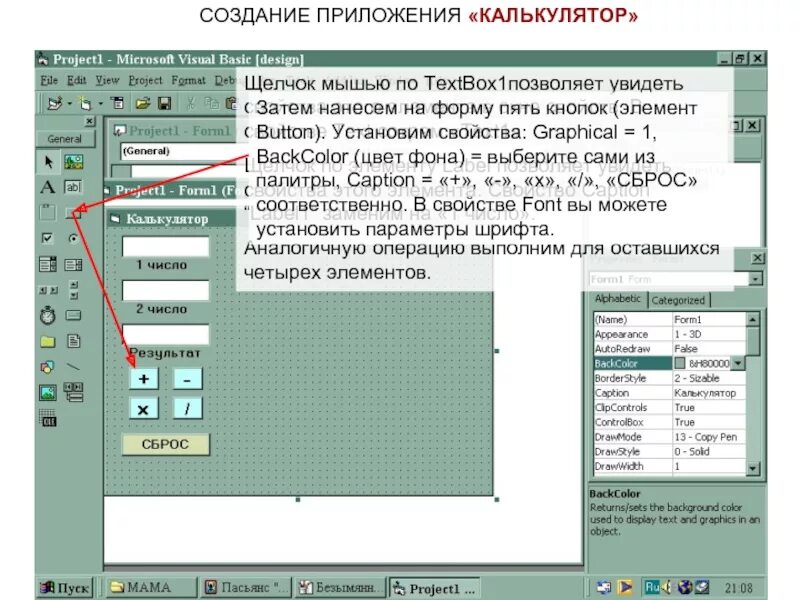The image size is (800, 600).
Task: Click the Add Standard EXE Project toolbar icon
Action: click(x=54, y=104)
